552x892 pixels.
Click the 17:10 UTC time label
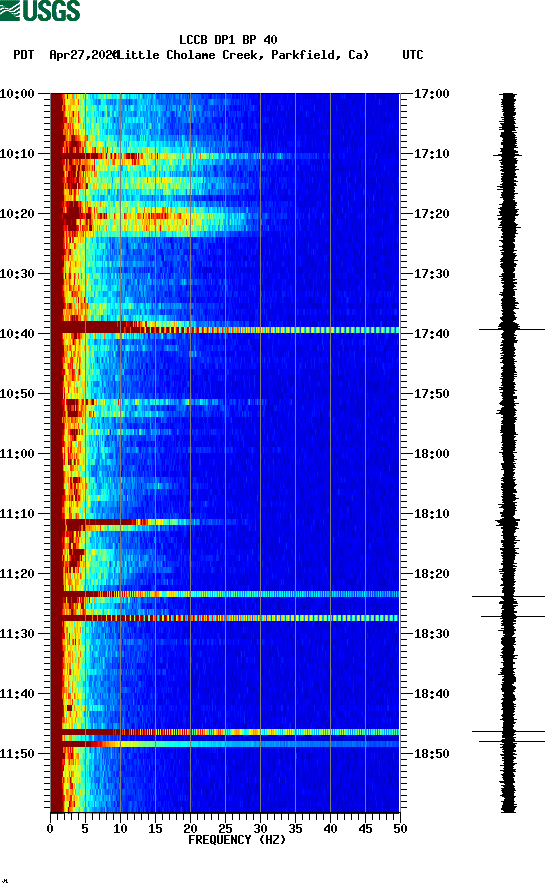[x=431, y=154]
